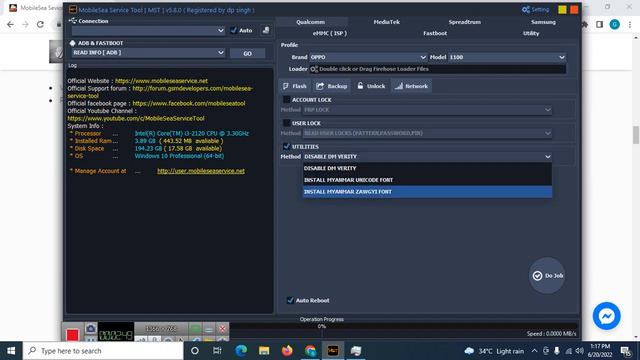Viewport: 640px width, 360px height.
Task: Toggle the Auto connection checkbox
Action: [x=233, y=30]
